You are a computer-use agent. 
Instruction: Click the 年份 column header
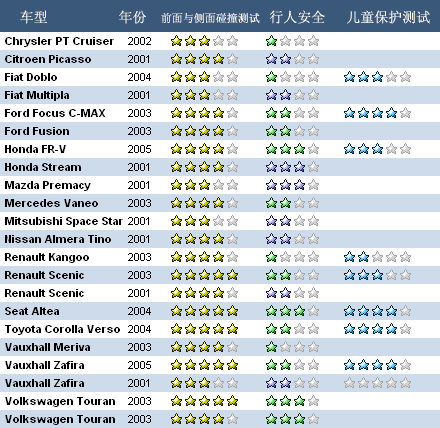click(132, 17)
